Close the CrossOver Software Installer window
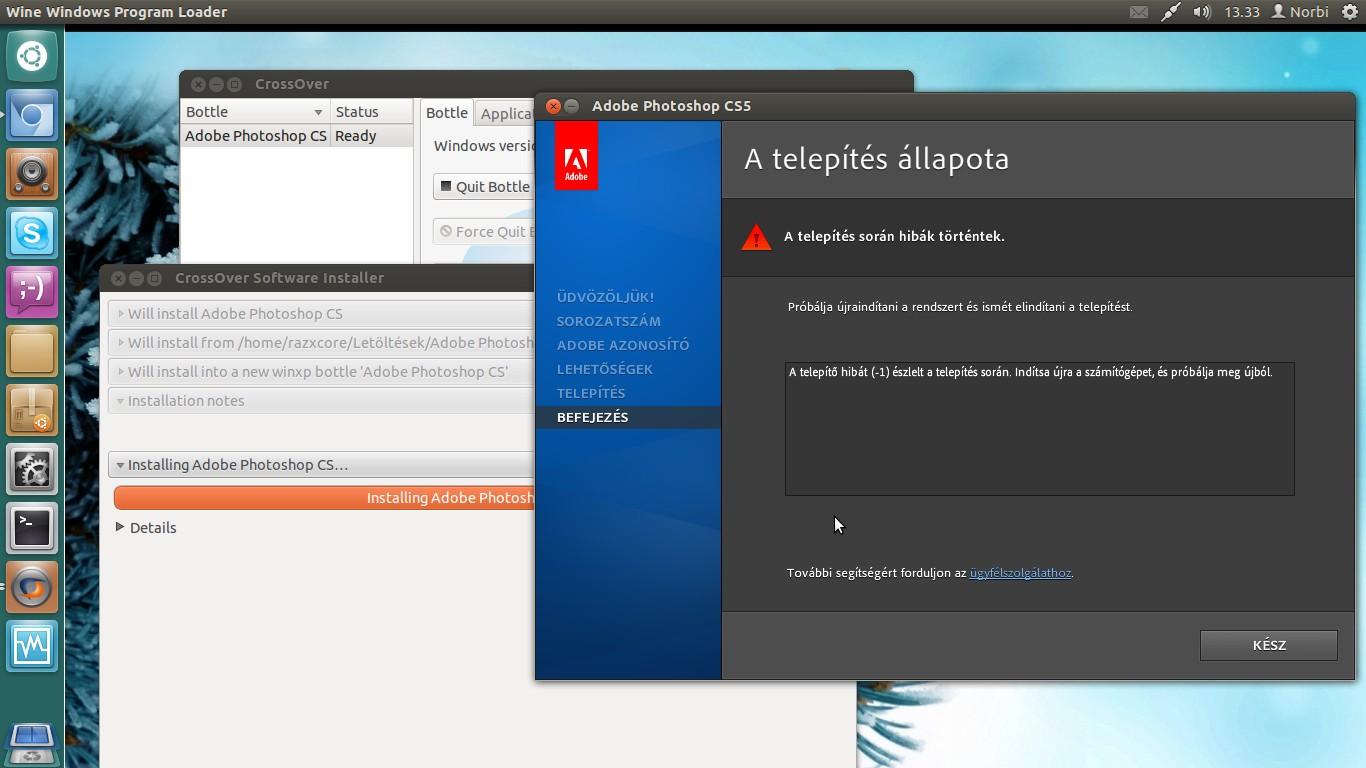This screenshot has width=1366, height=768. (x=118, y=278)
